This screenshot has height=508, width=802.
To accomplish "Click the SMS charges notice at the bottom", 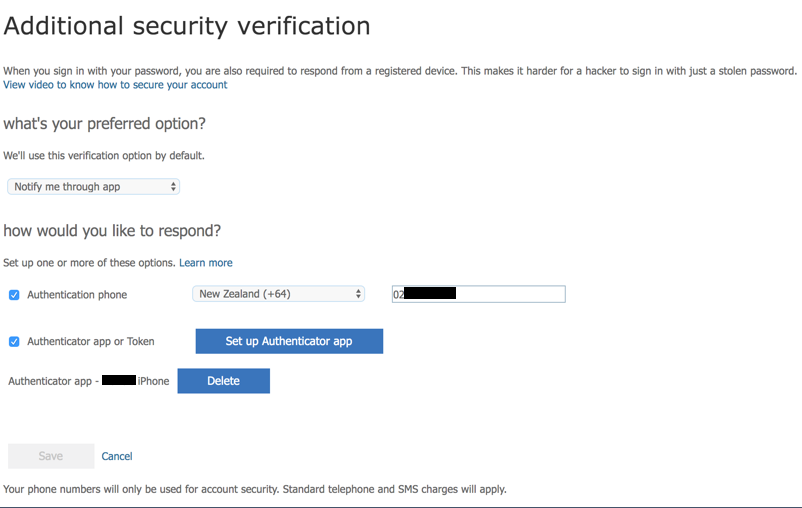I will point(255,489).
